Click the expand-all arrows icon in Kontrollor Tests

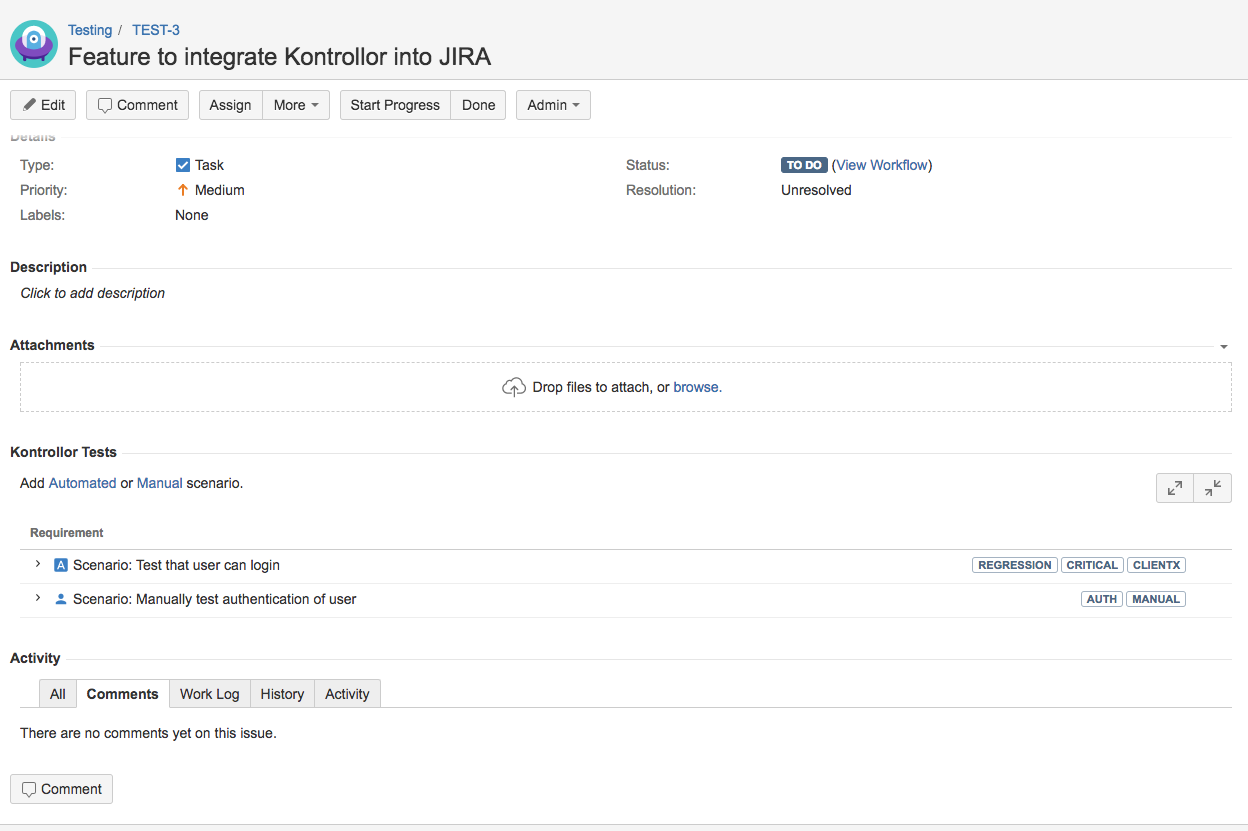(1175, 488)
